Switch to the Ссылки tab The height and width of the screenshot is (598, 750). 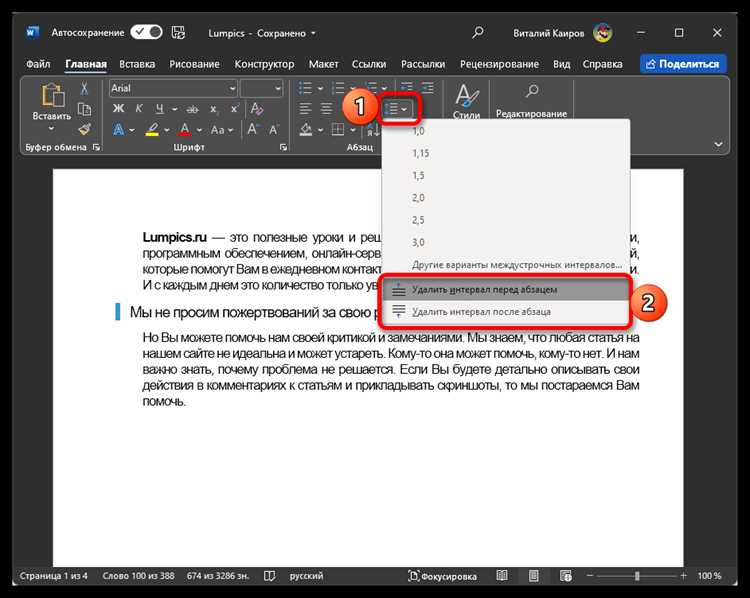coord(369,64)
